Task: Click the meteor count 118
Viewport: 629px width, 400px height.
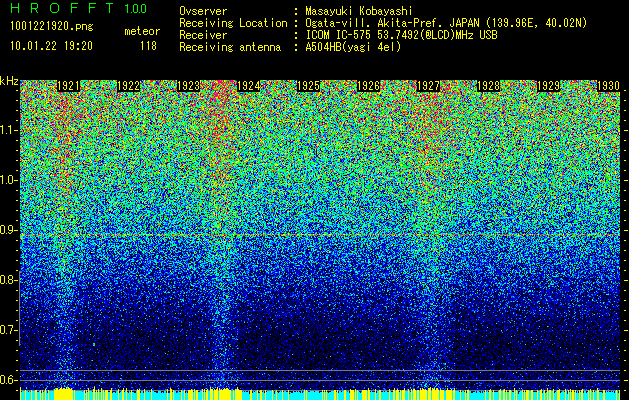Action: 148,46
